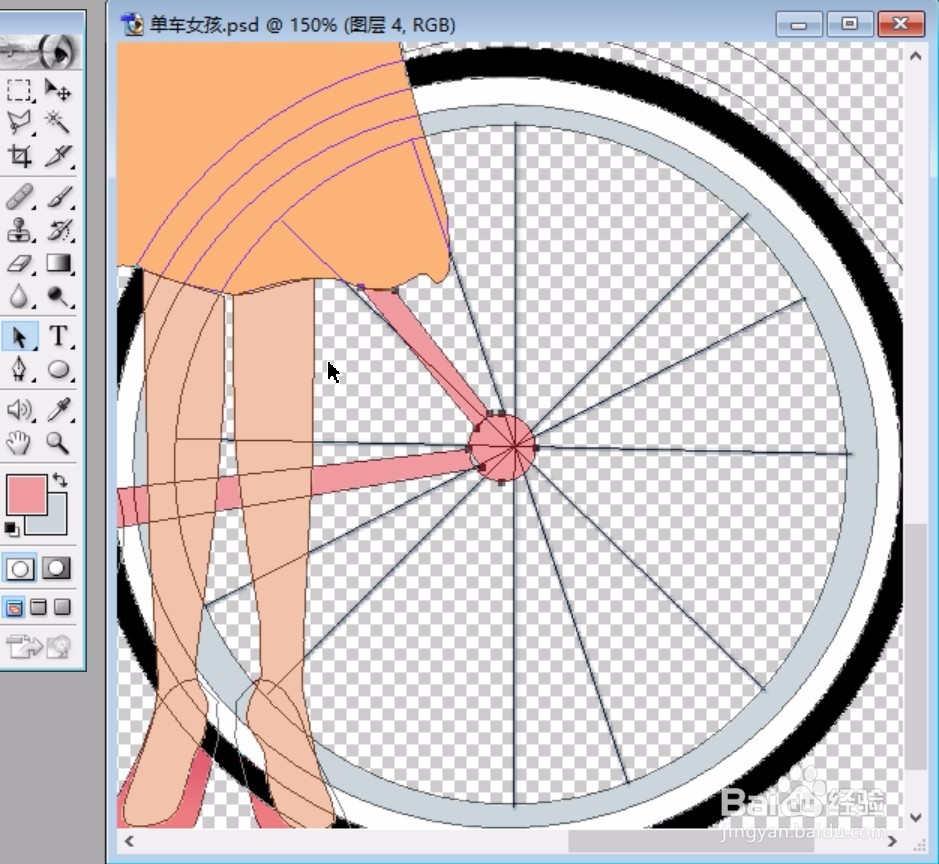The height and width of the screenshot is (864, 939).
Task: Select the Slice tool
Action: (x=58, y=156)
